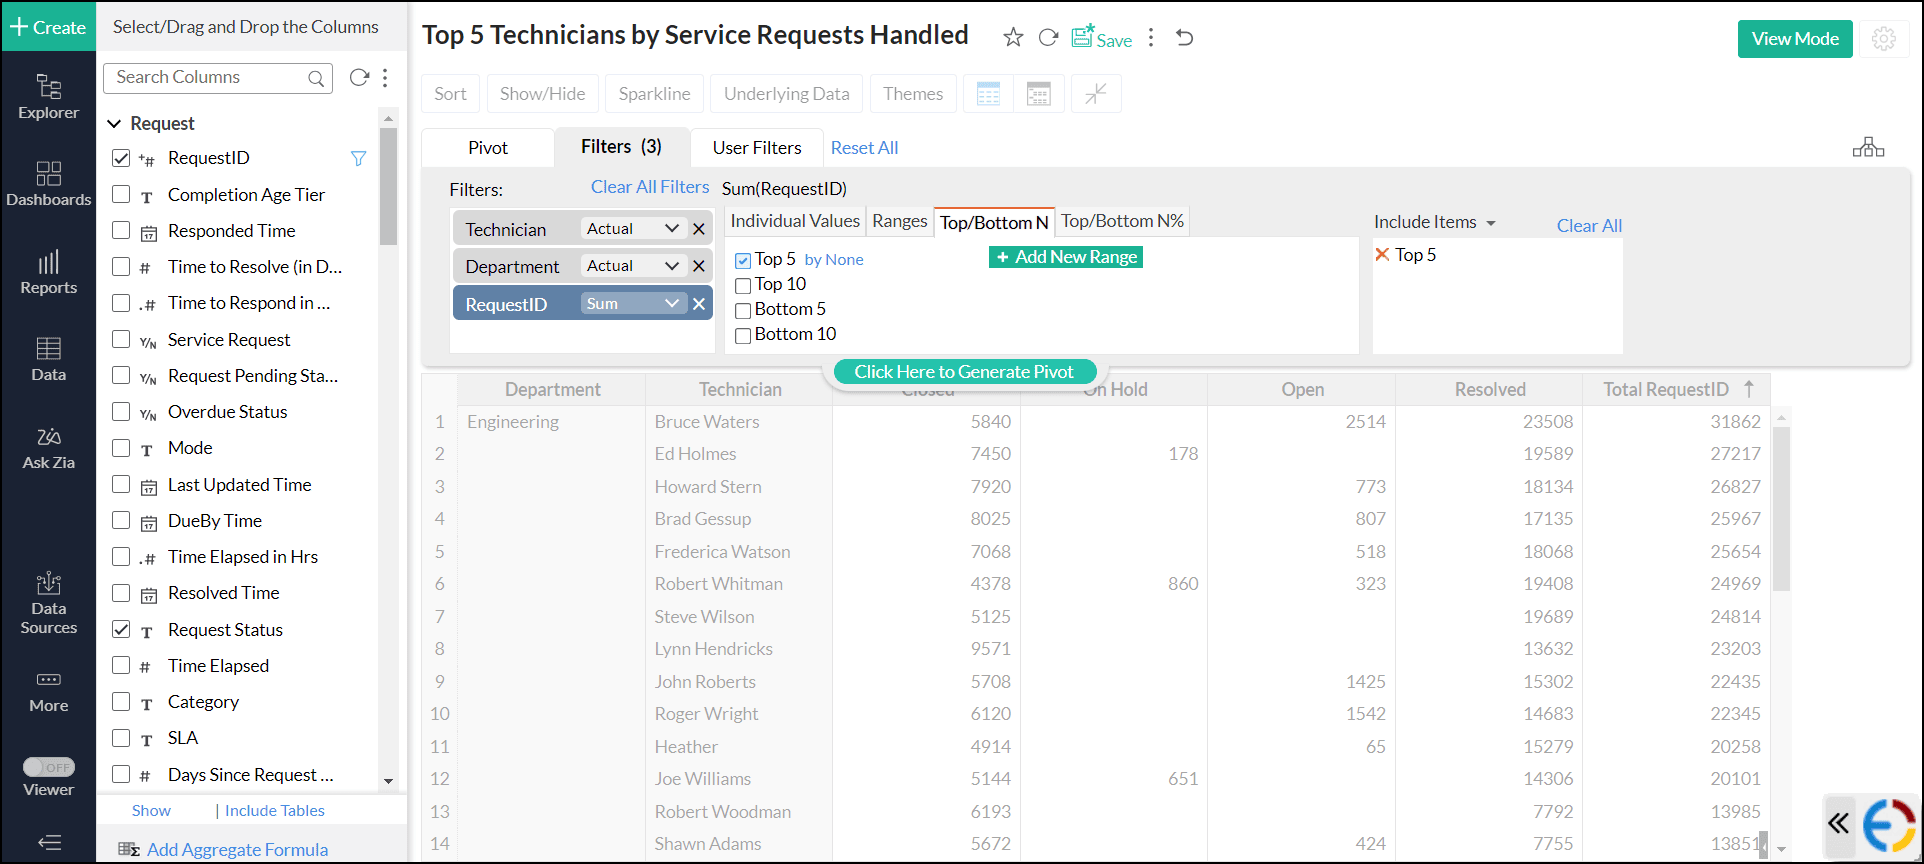The height and width of the screenshot is (864, 1924).
Task: Click the hierarchy diagram icon
Action: [x=1868, y=148]
